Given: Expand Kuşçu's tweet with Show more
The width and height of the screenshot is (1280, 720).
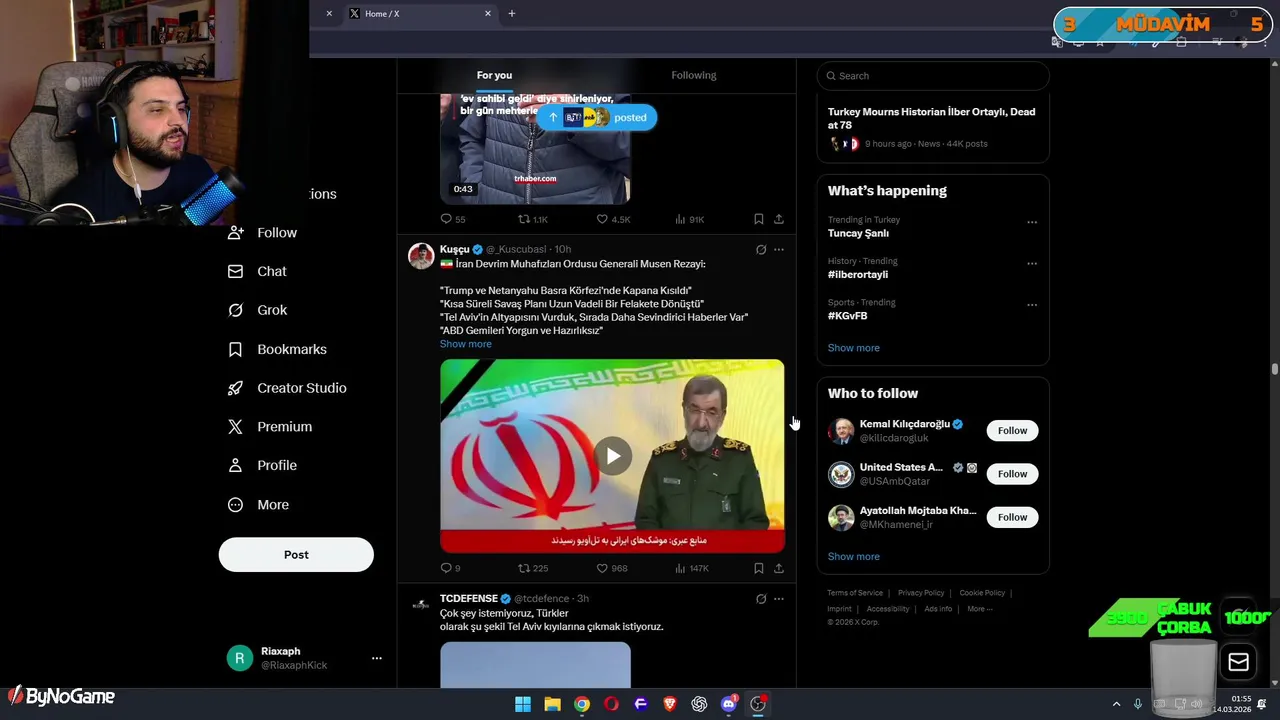Looking at the screenshot, I should click(x=465, y=344).
